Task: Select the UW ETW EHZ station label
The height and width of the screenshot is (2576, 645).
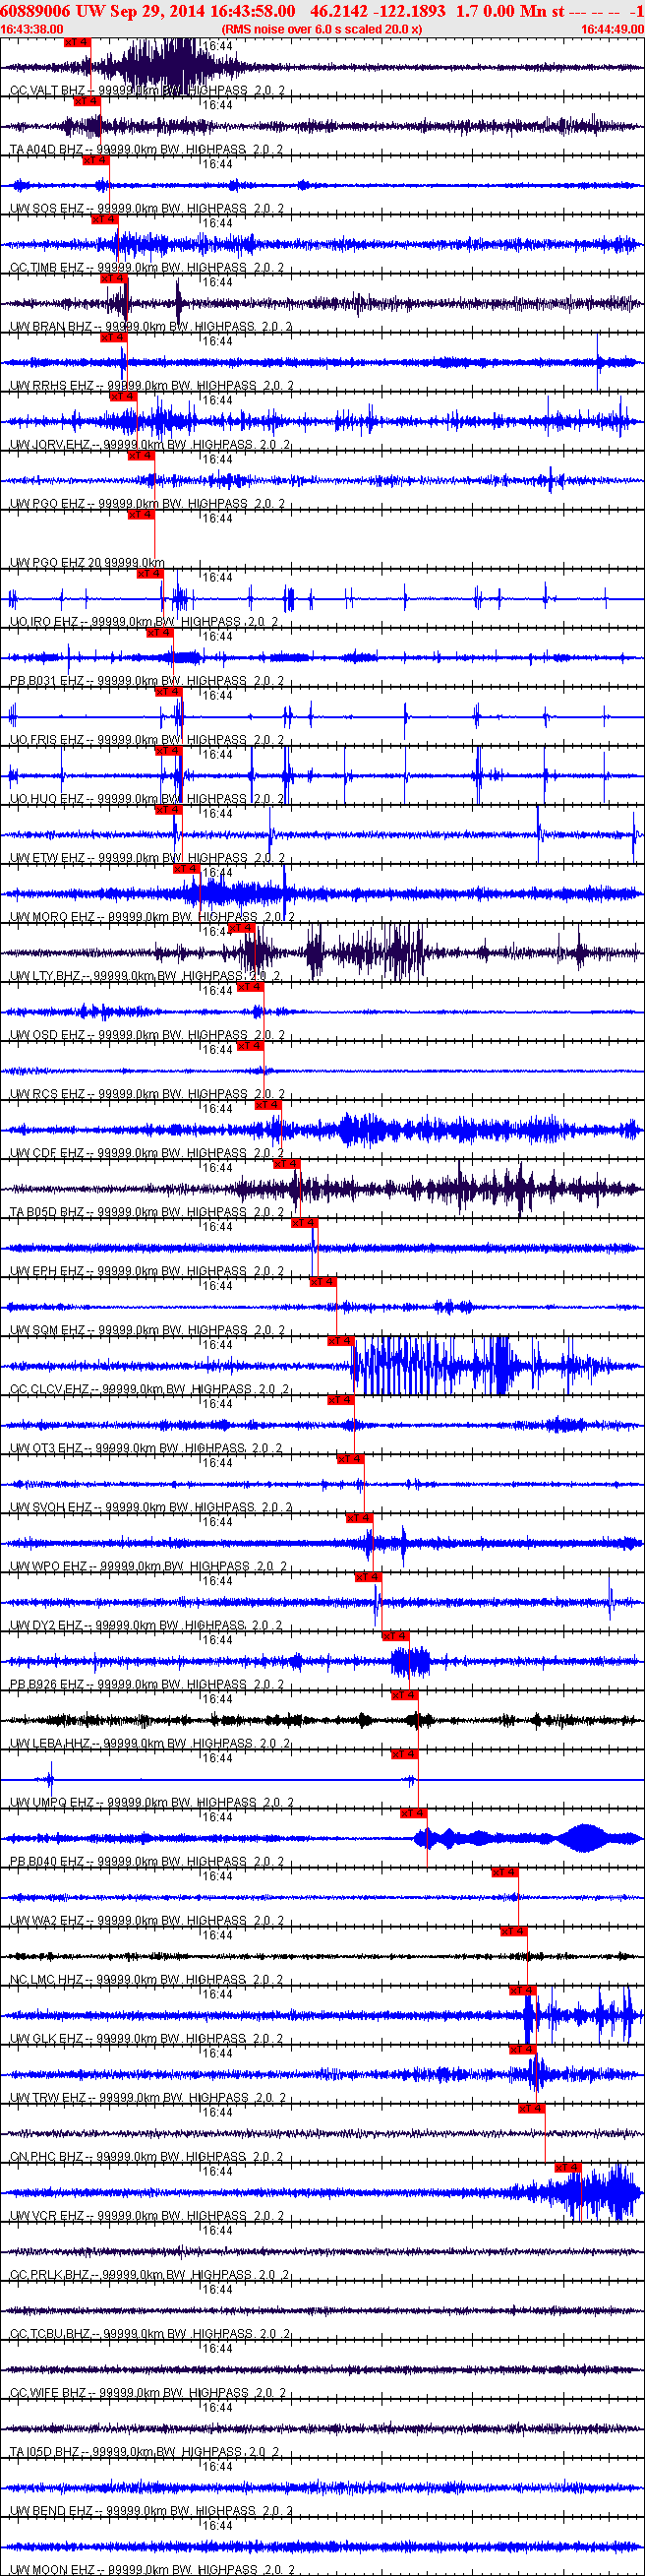Action: coord(147,858)
